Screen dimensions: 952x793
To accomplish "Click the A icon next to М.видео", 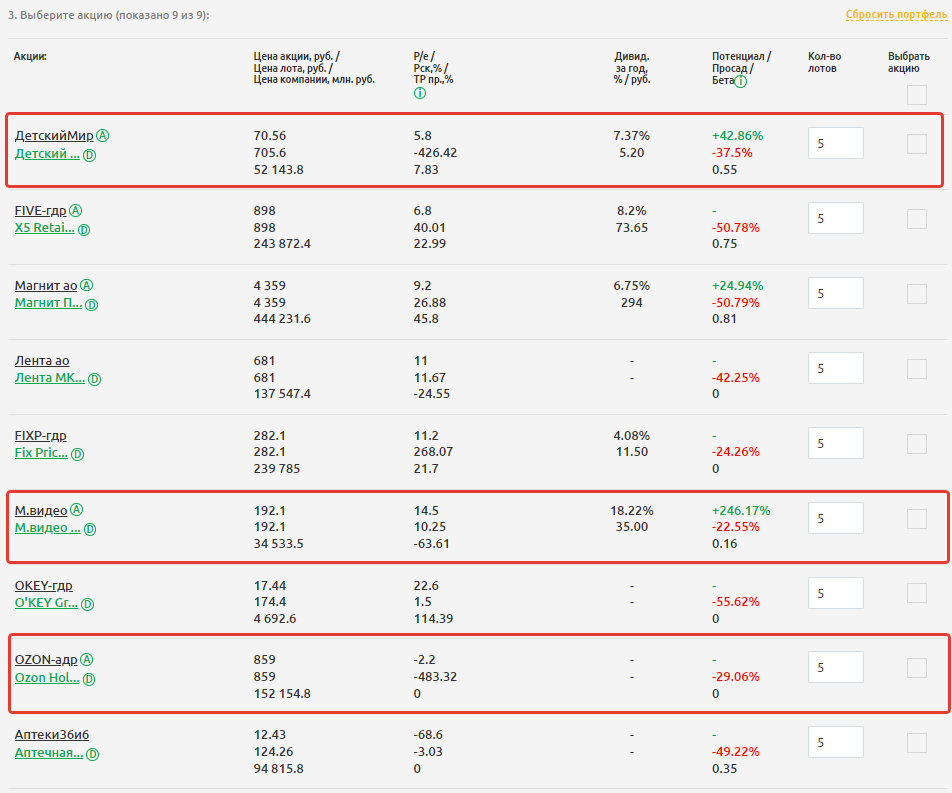I will [x=77, y=511].
